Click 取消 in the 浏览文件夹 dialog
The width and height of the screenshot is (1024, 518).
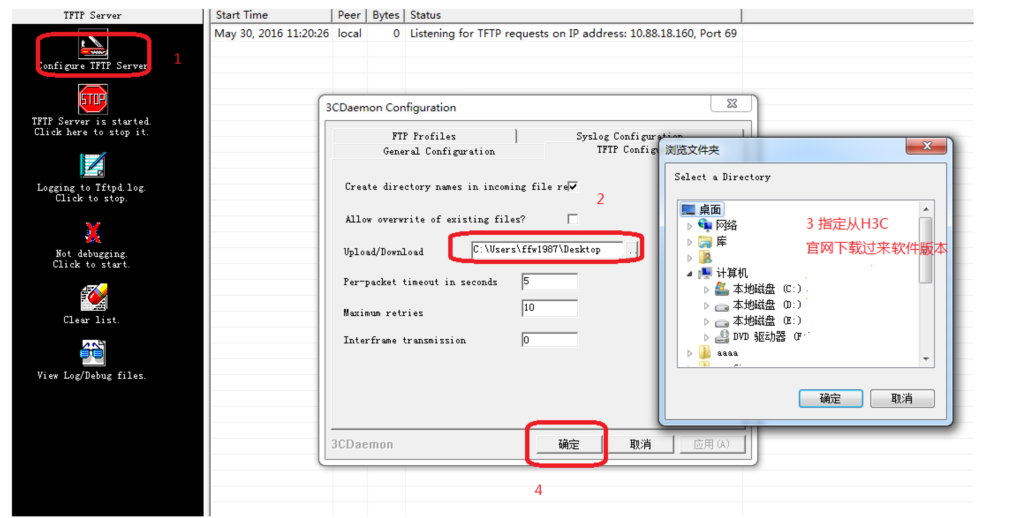(x=902, y=398)
